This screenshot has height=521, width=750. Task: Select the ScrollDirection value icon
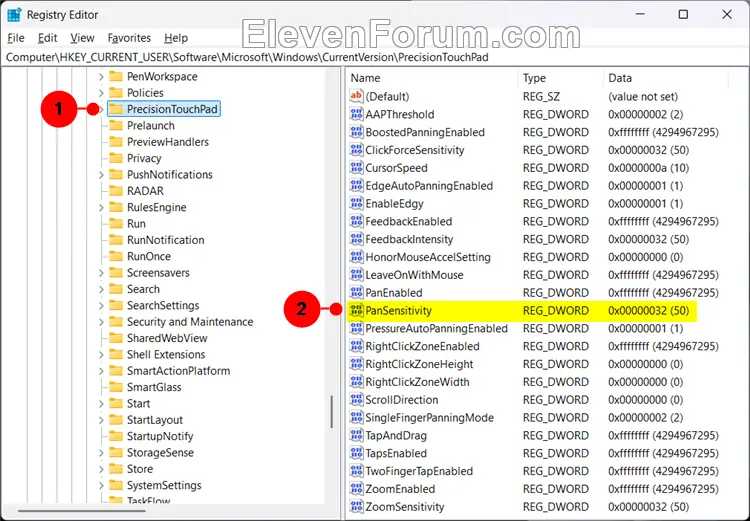pos(356,399)
